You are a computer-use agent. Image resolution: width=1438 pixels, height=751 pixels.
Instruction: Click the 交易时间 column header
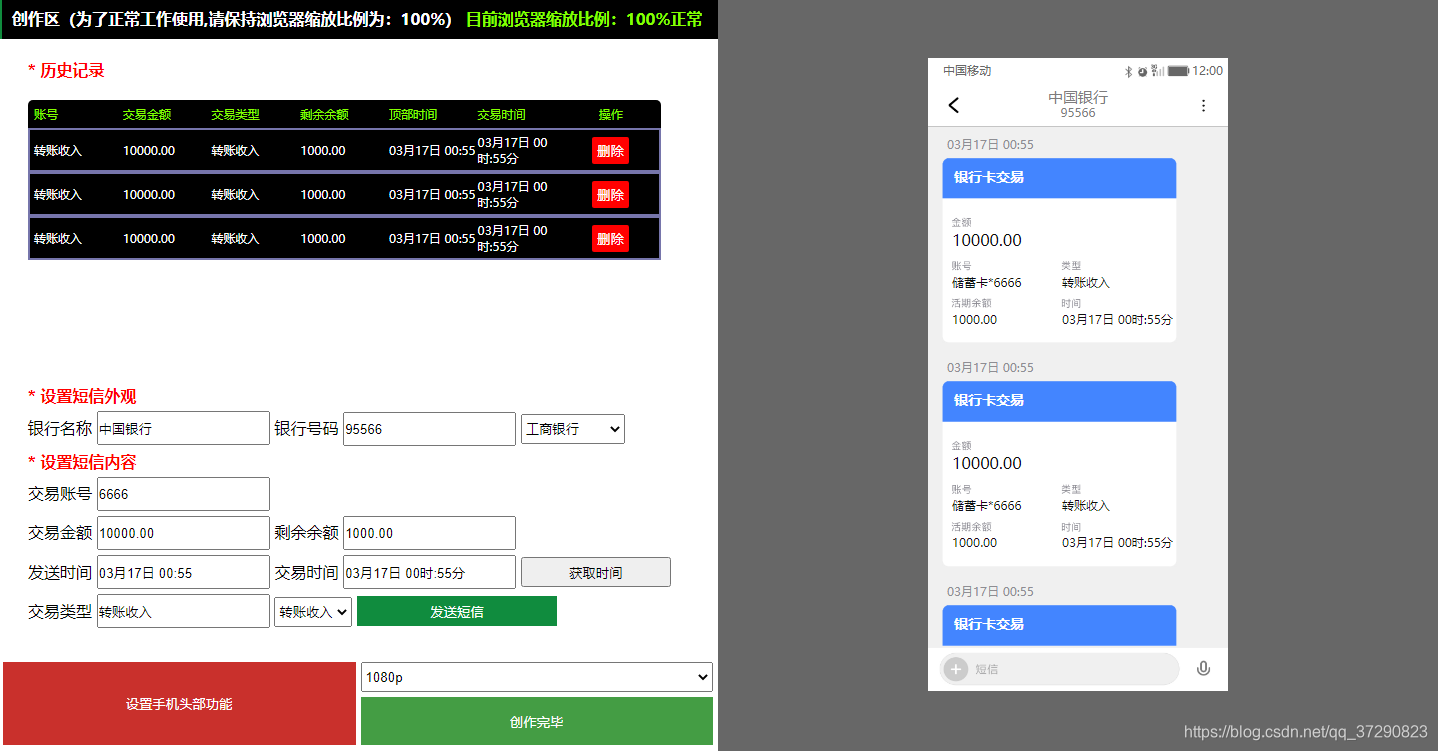point(501,115)
